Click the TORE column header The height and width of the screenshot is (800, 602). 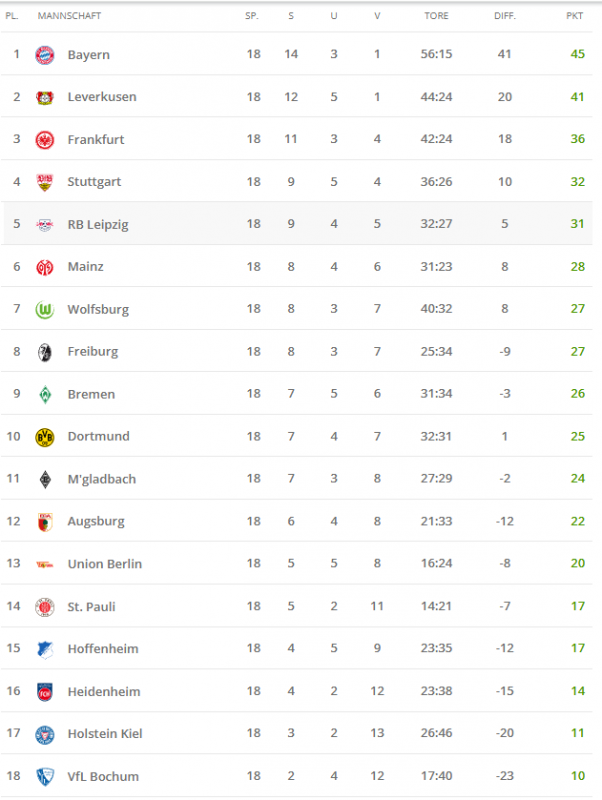436,16
